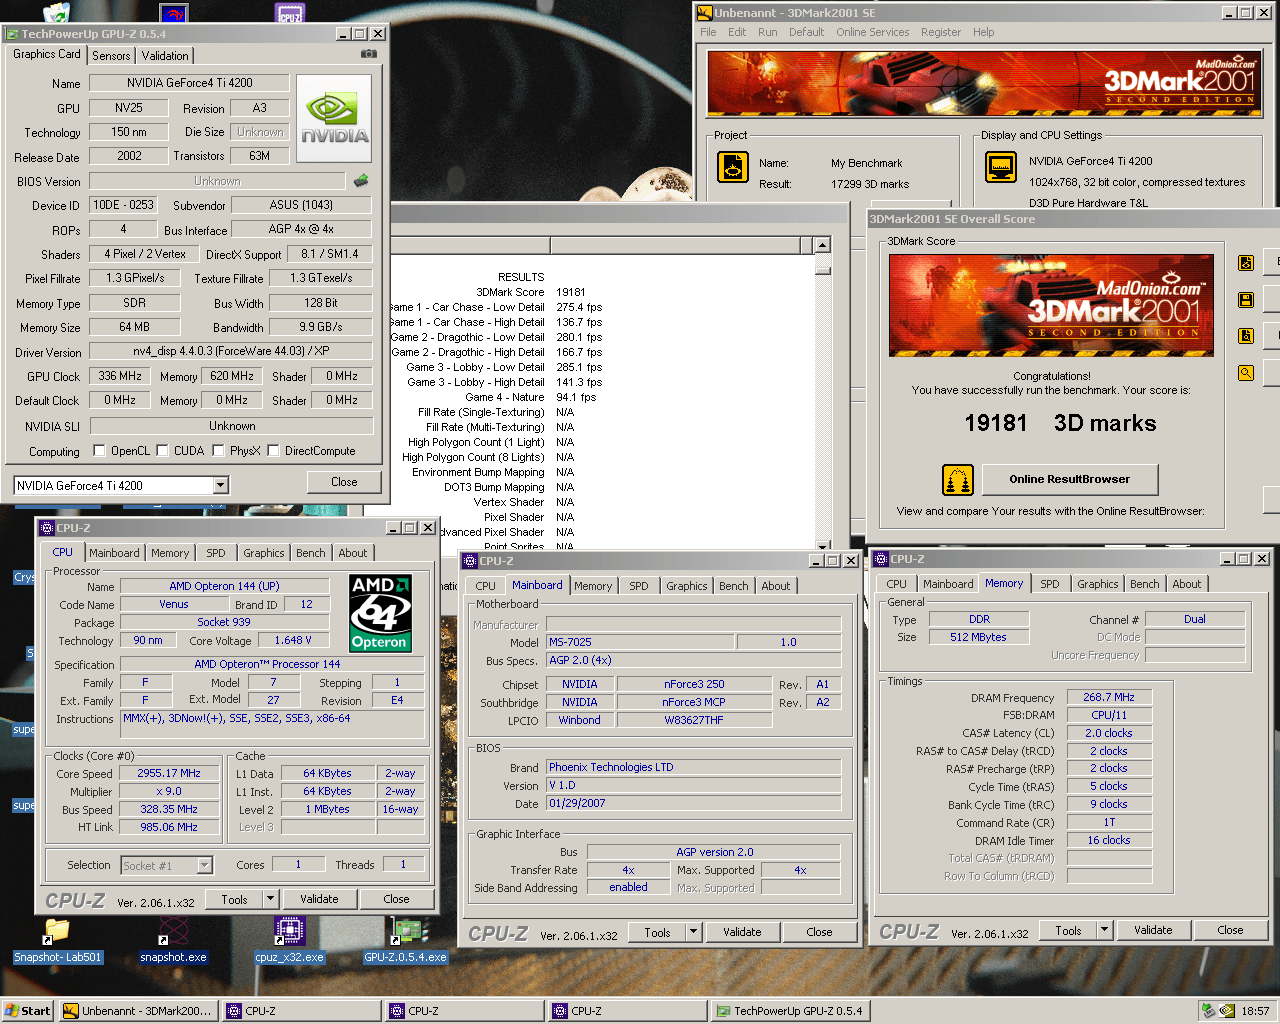1280x1024 pixels.
Task: Click the Driver Version field in GPU-Z
Action: 230,351
